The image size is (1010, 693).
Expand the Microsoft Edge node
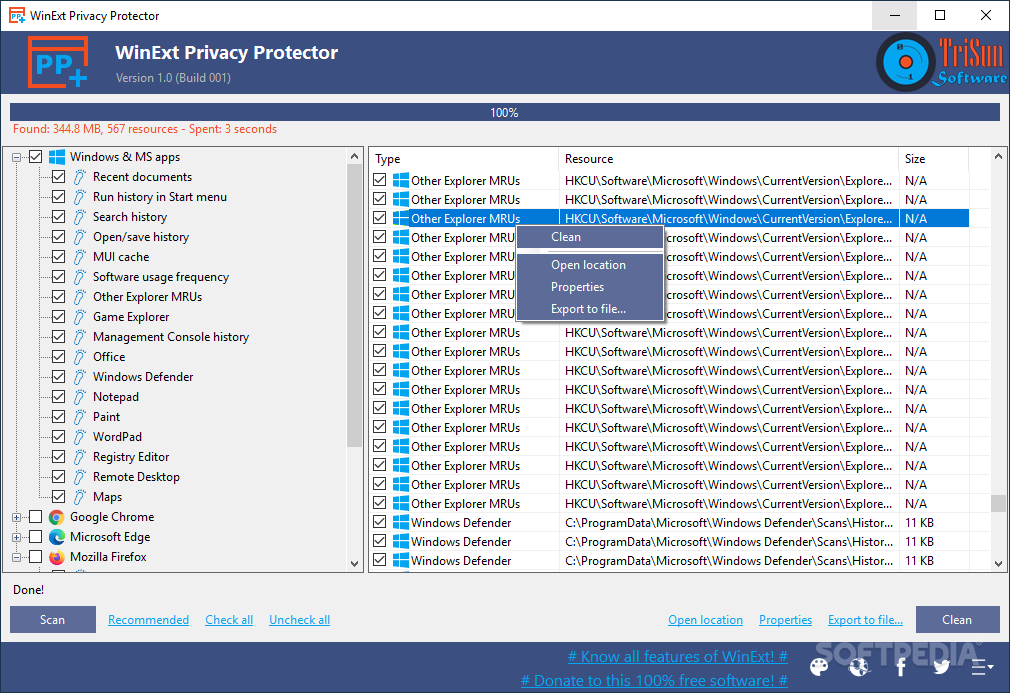[x=17, y=537]
